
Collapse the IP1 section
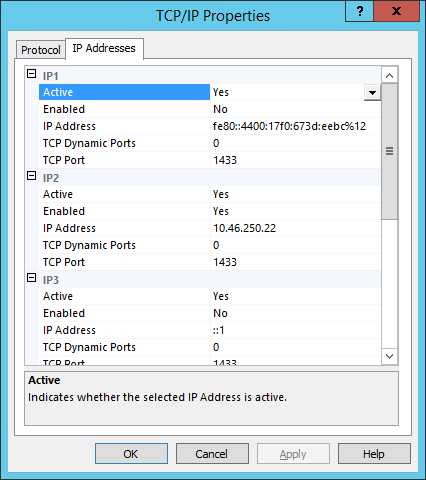[31, 74]
